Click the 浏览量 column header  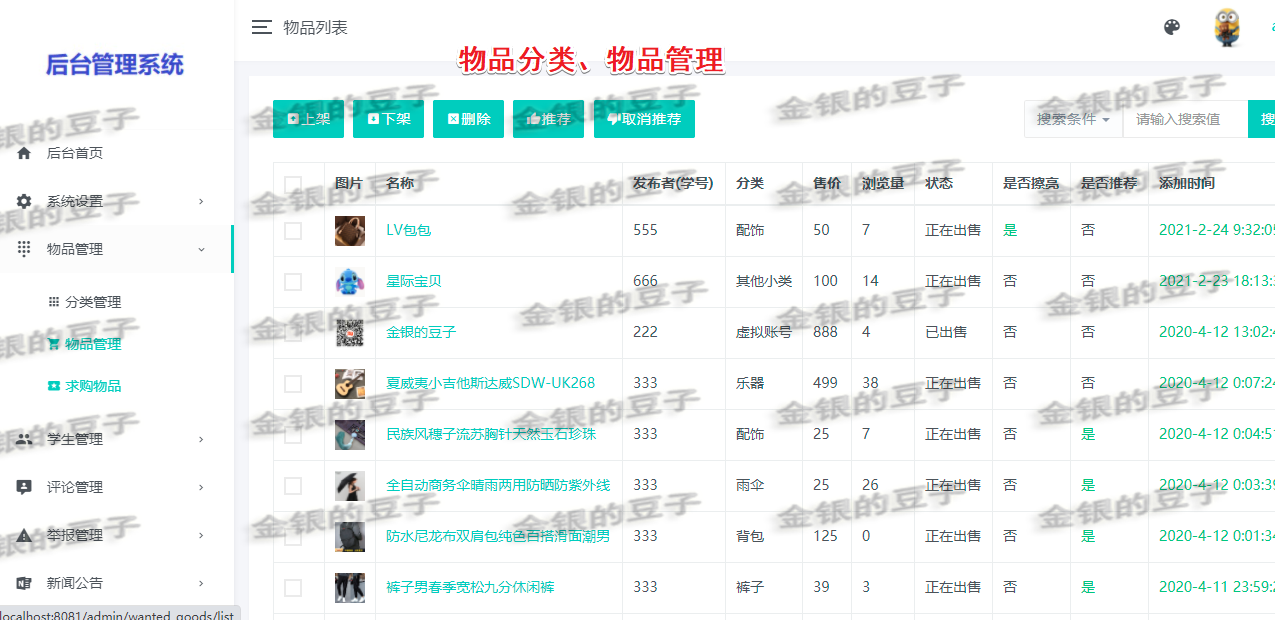tap(883, 183)
